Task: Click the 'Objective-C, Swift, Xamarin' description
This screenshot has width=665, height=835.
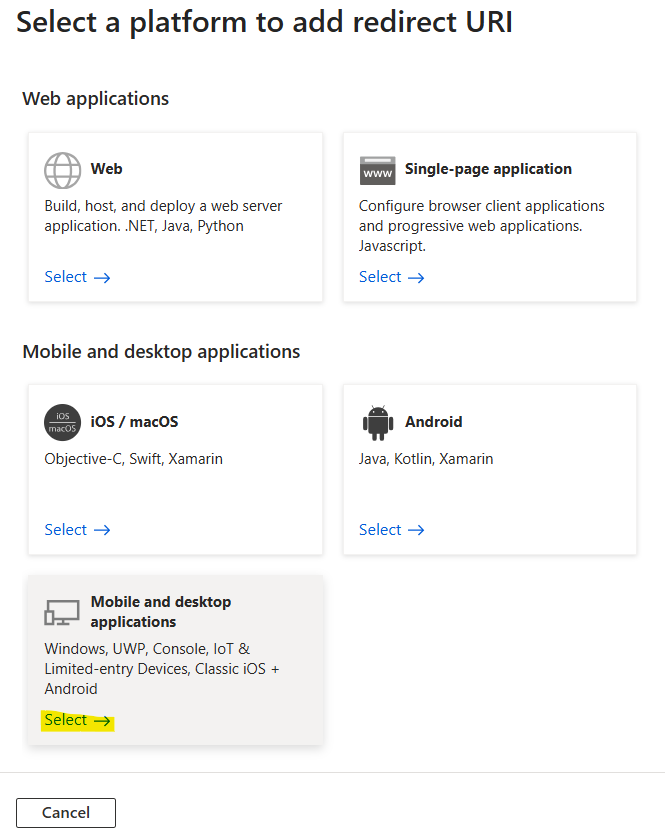Action: pos(133,459)
